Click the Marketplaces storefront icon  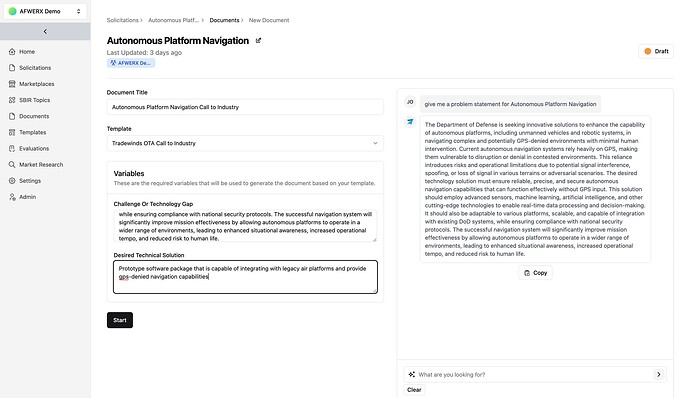tap(12, 84)
